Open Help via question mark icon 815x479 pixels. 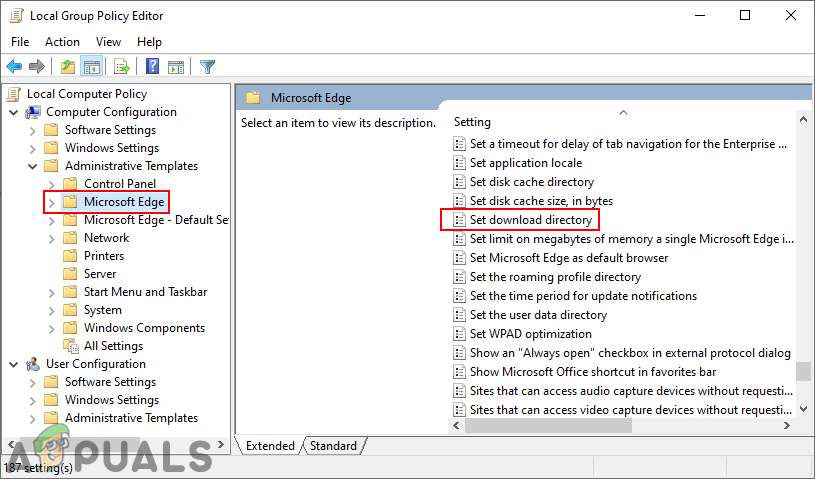(x=153, y=67)
